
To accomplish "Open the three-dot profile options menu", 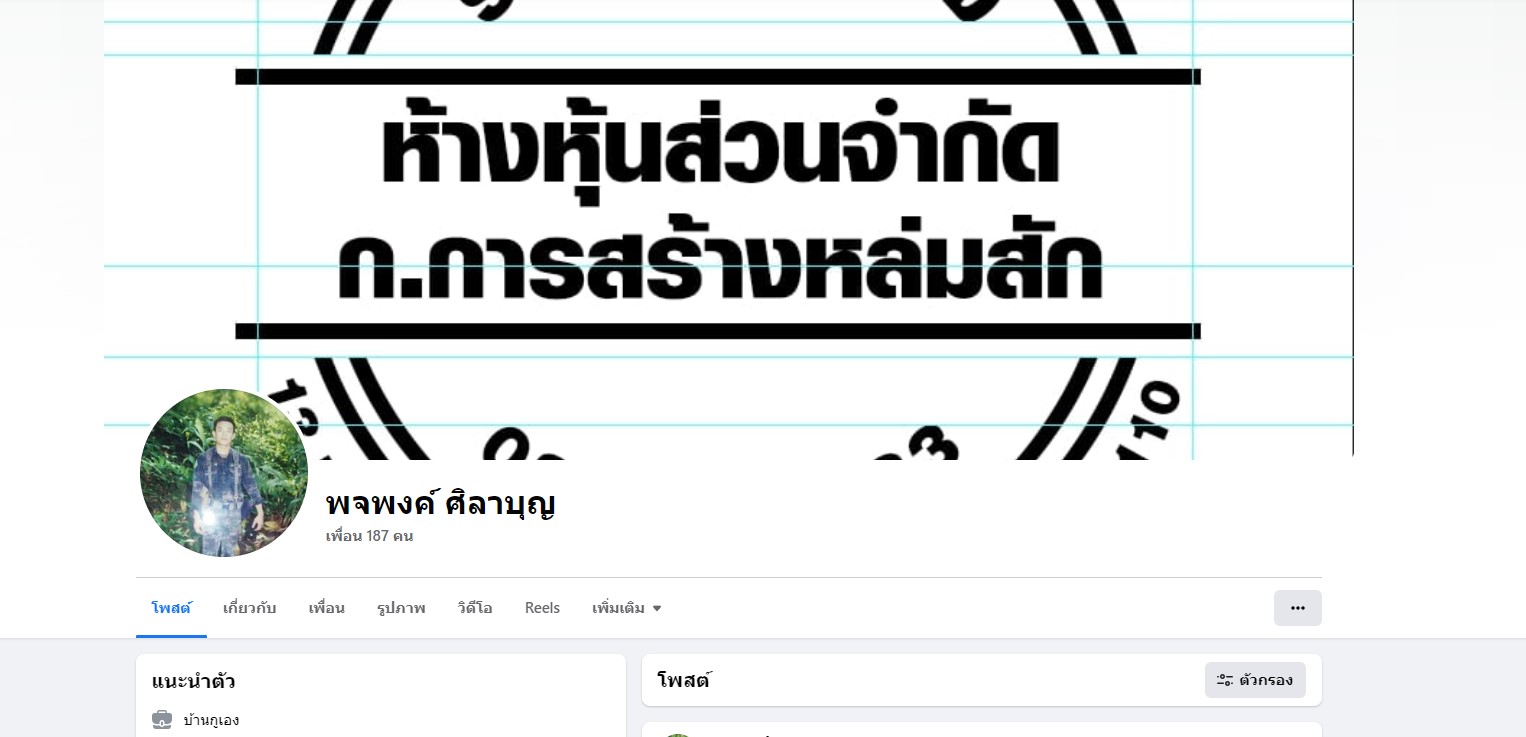I will point(1297,608).
